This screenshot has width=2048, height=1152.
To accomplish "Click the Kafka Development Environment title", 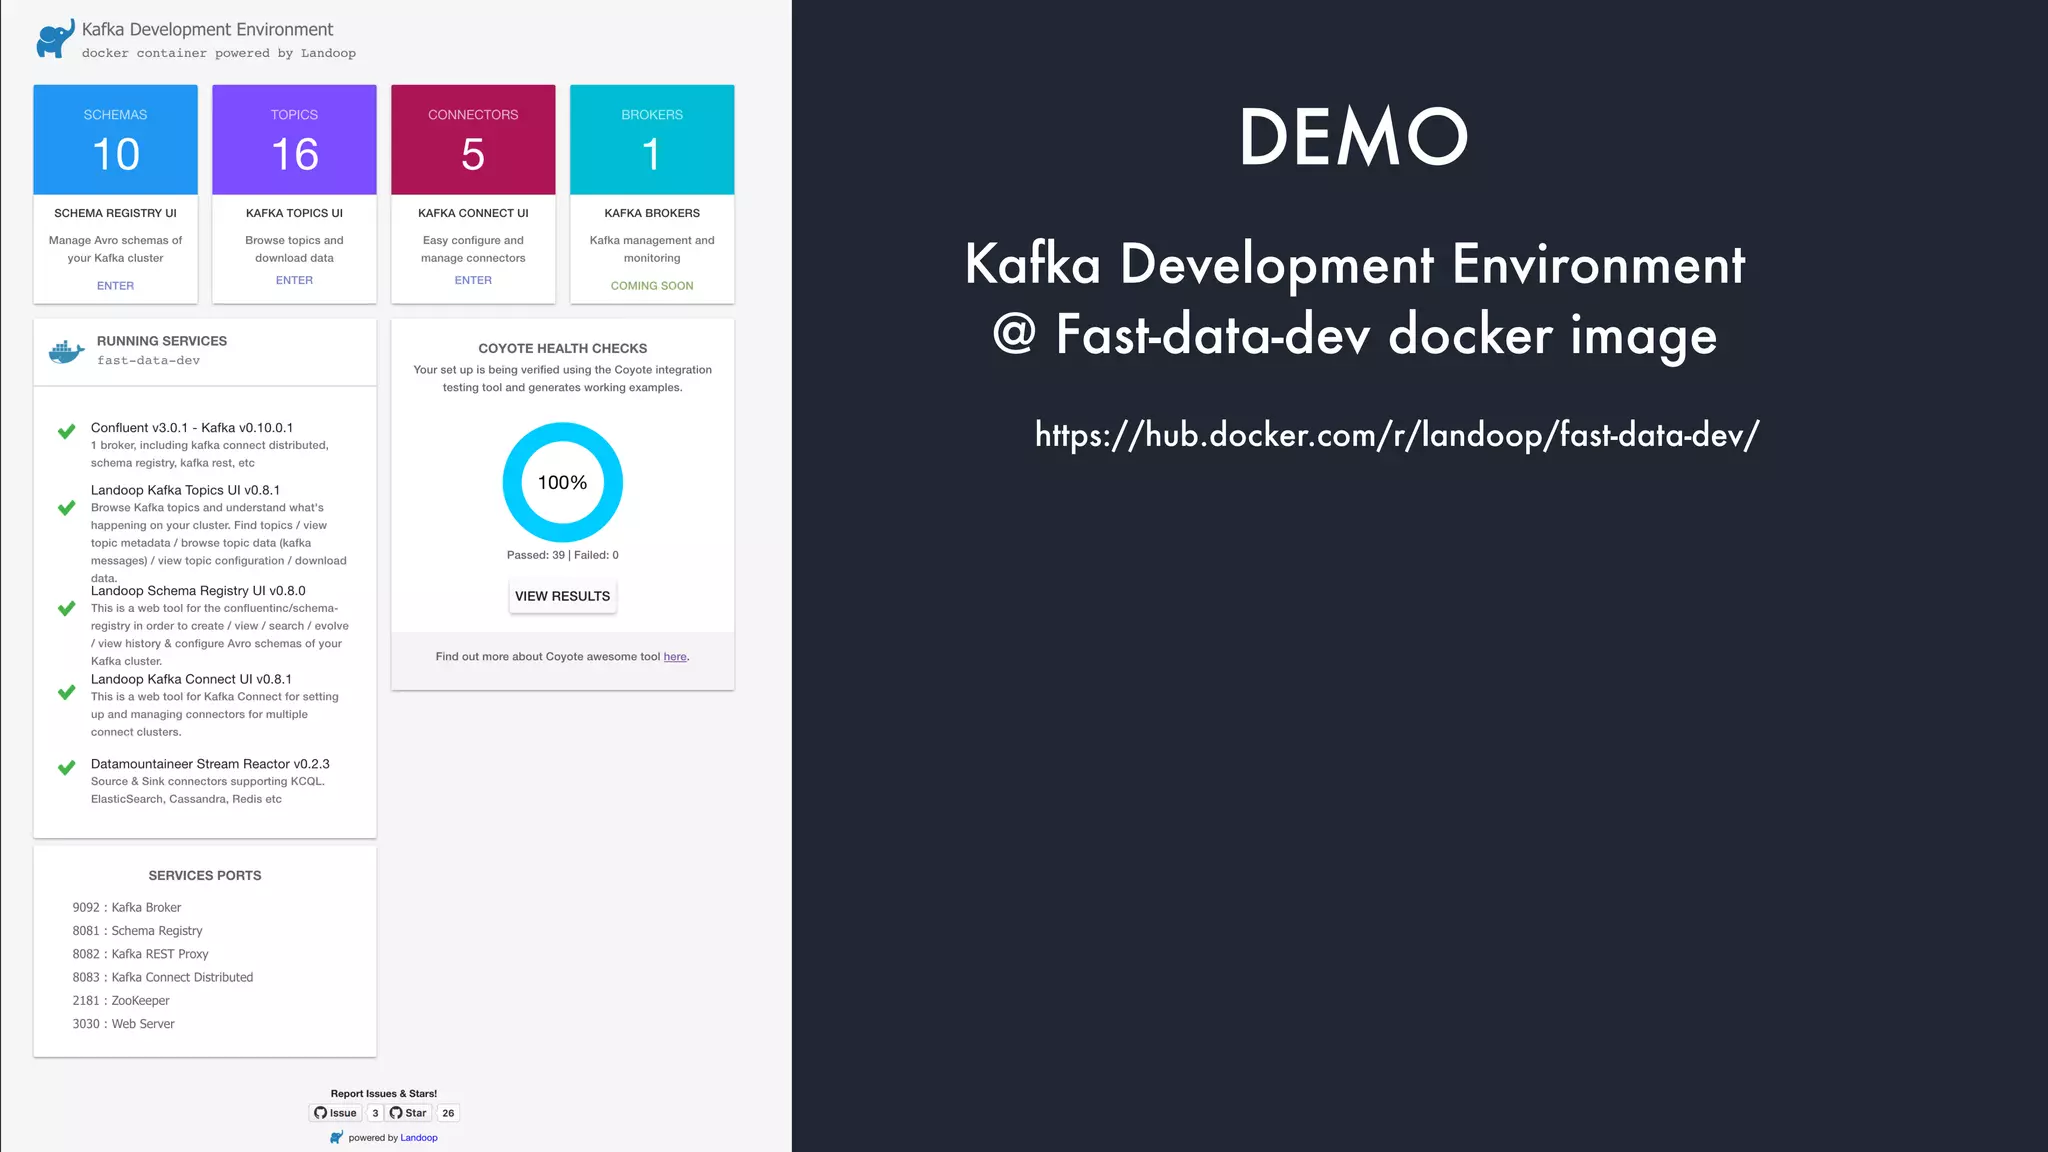I will point(208,30).
